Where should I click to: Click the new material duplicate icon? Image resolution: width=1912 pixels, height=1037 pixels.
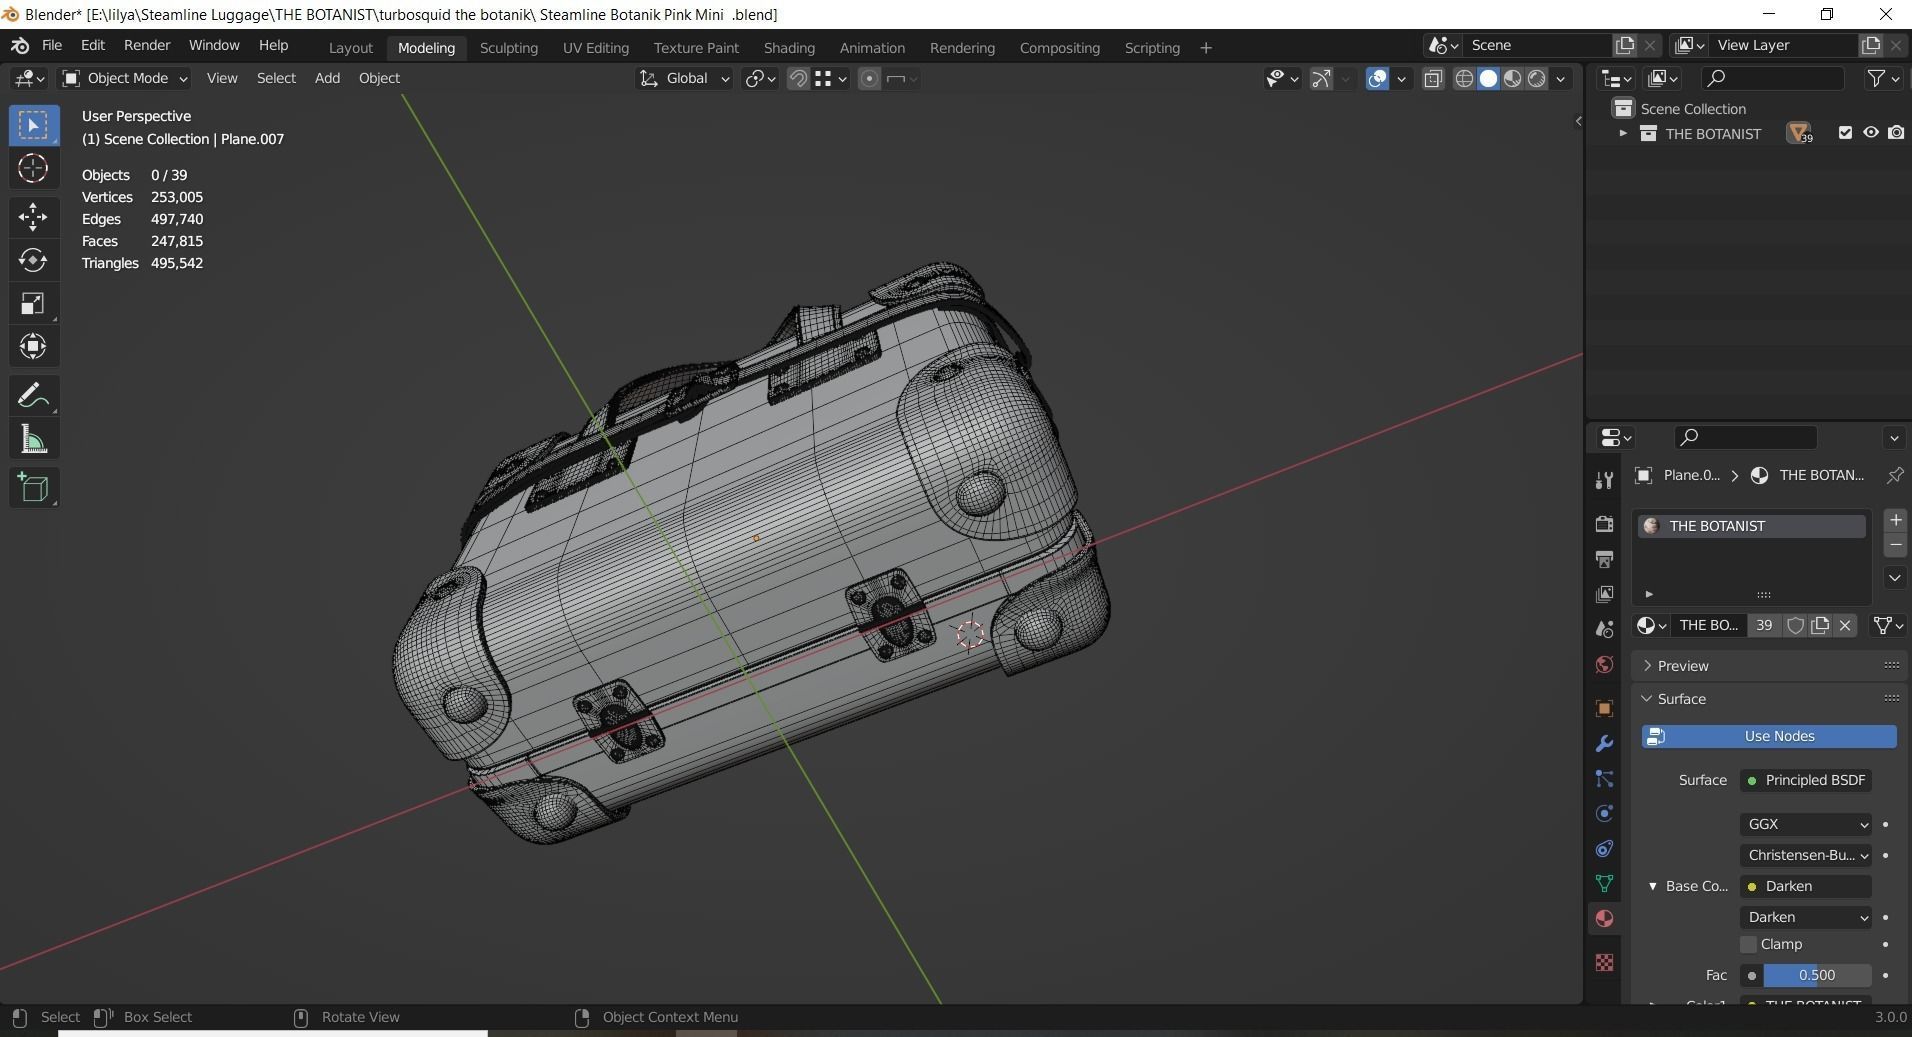coord(1820,625)
